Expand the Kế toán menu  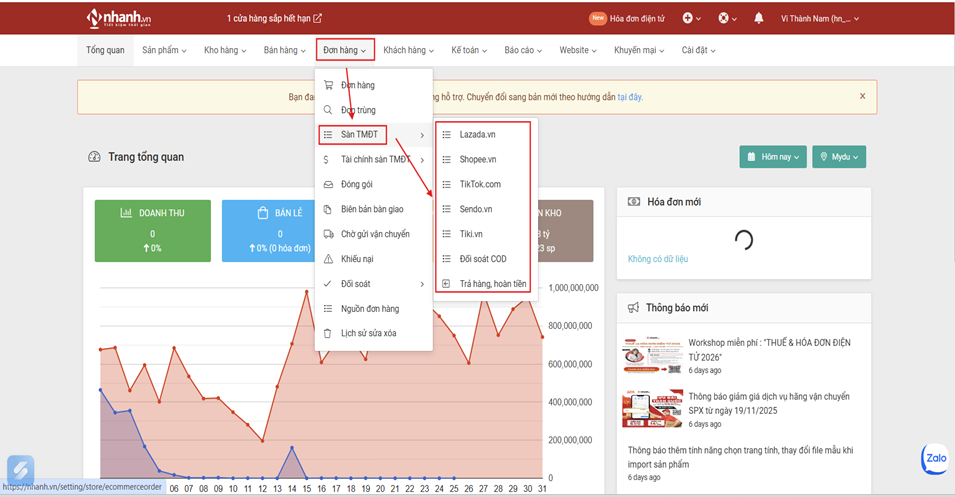[x=469, y=50]
